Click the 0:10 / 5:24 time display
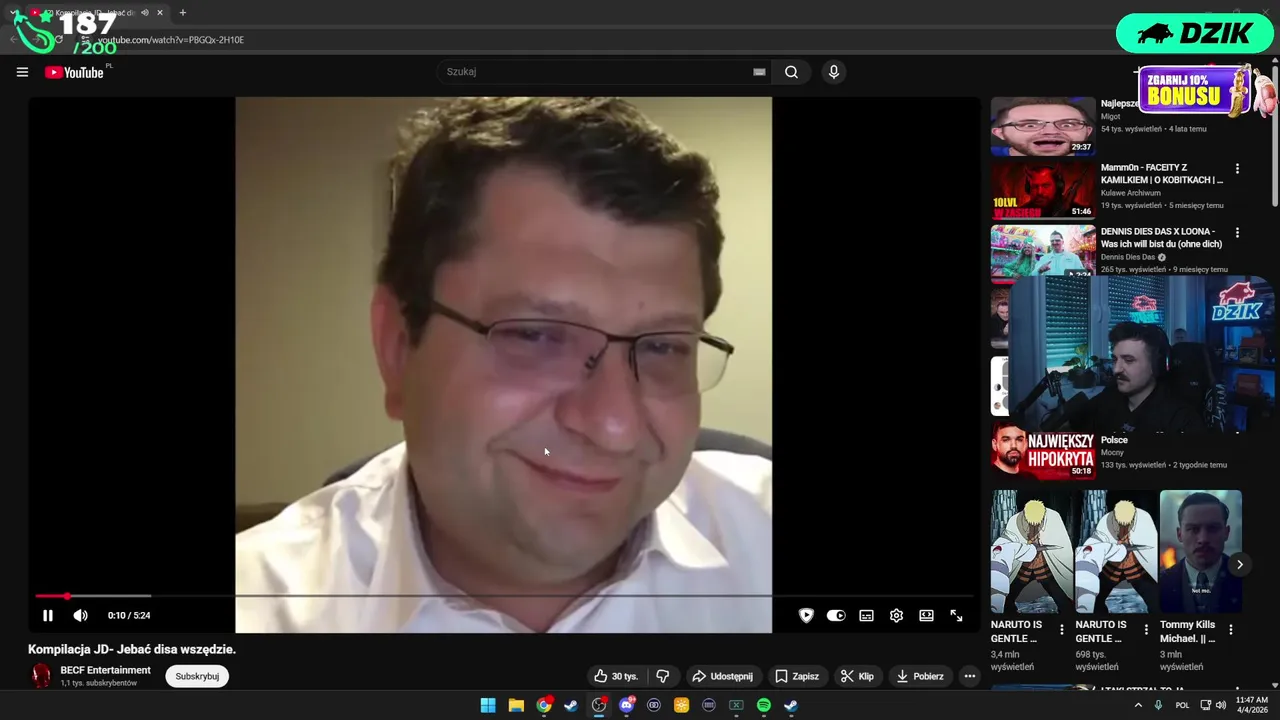The image size is (1280, 720). point(129,616)
